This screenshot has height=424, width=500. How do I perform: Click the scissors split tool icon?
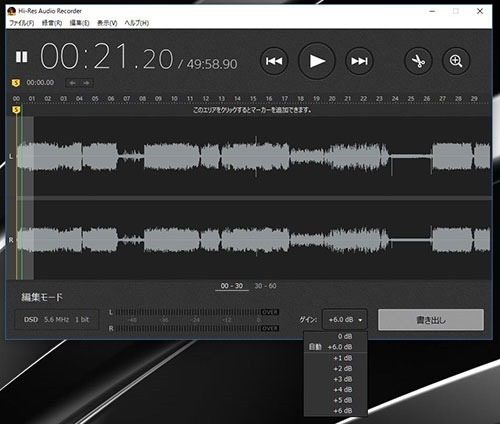click(418, 61)
